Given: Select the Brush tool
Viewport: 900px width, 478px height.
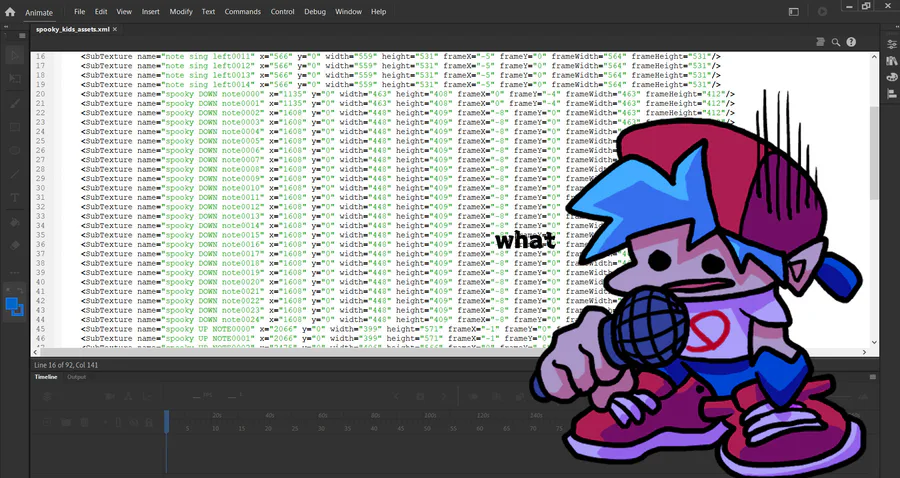Looking at the screenshot, I should click(15, 103).
